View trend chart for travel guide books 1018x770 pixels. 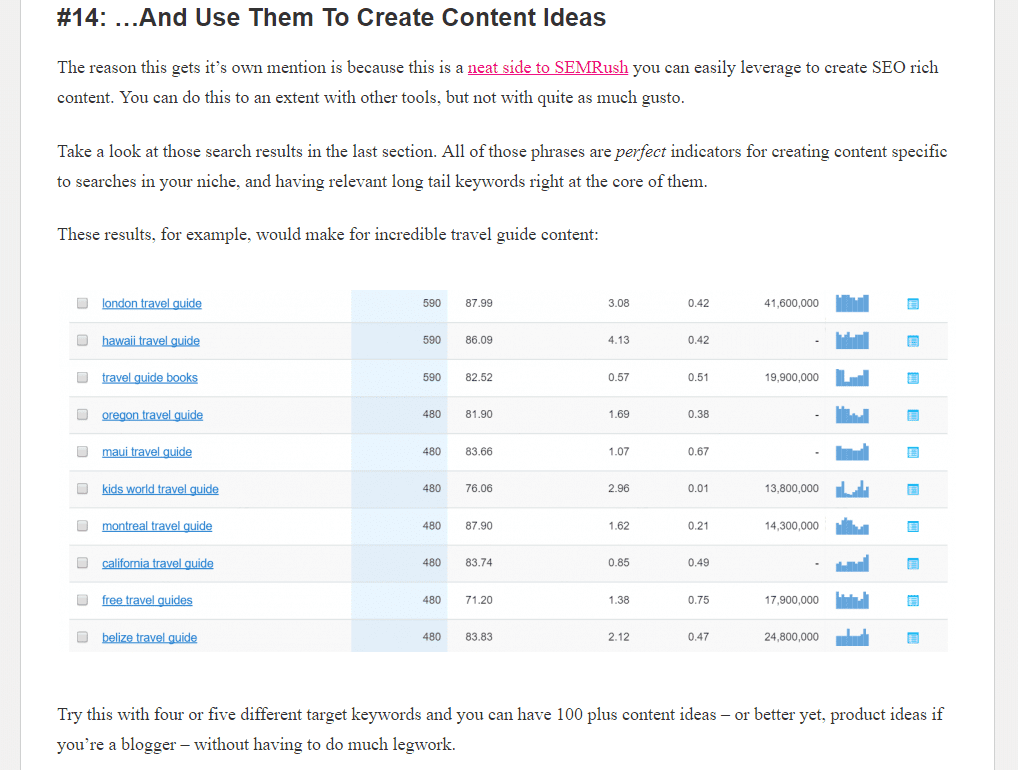[852, 377]
